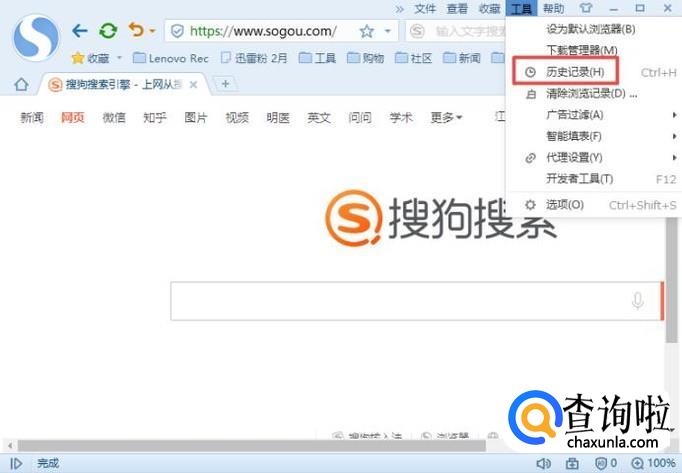Click the speaker mute icon in status bar
Viewport: 682px width, 473px height.
(x=543, y=463)
